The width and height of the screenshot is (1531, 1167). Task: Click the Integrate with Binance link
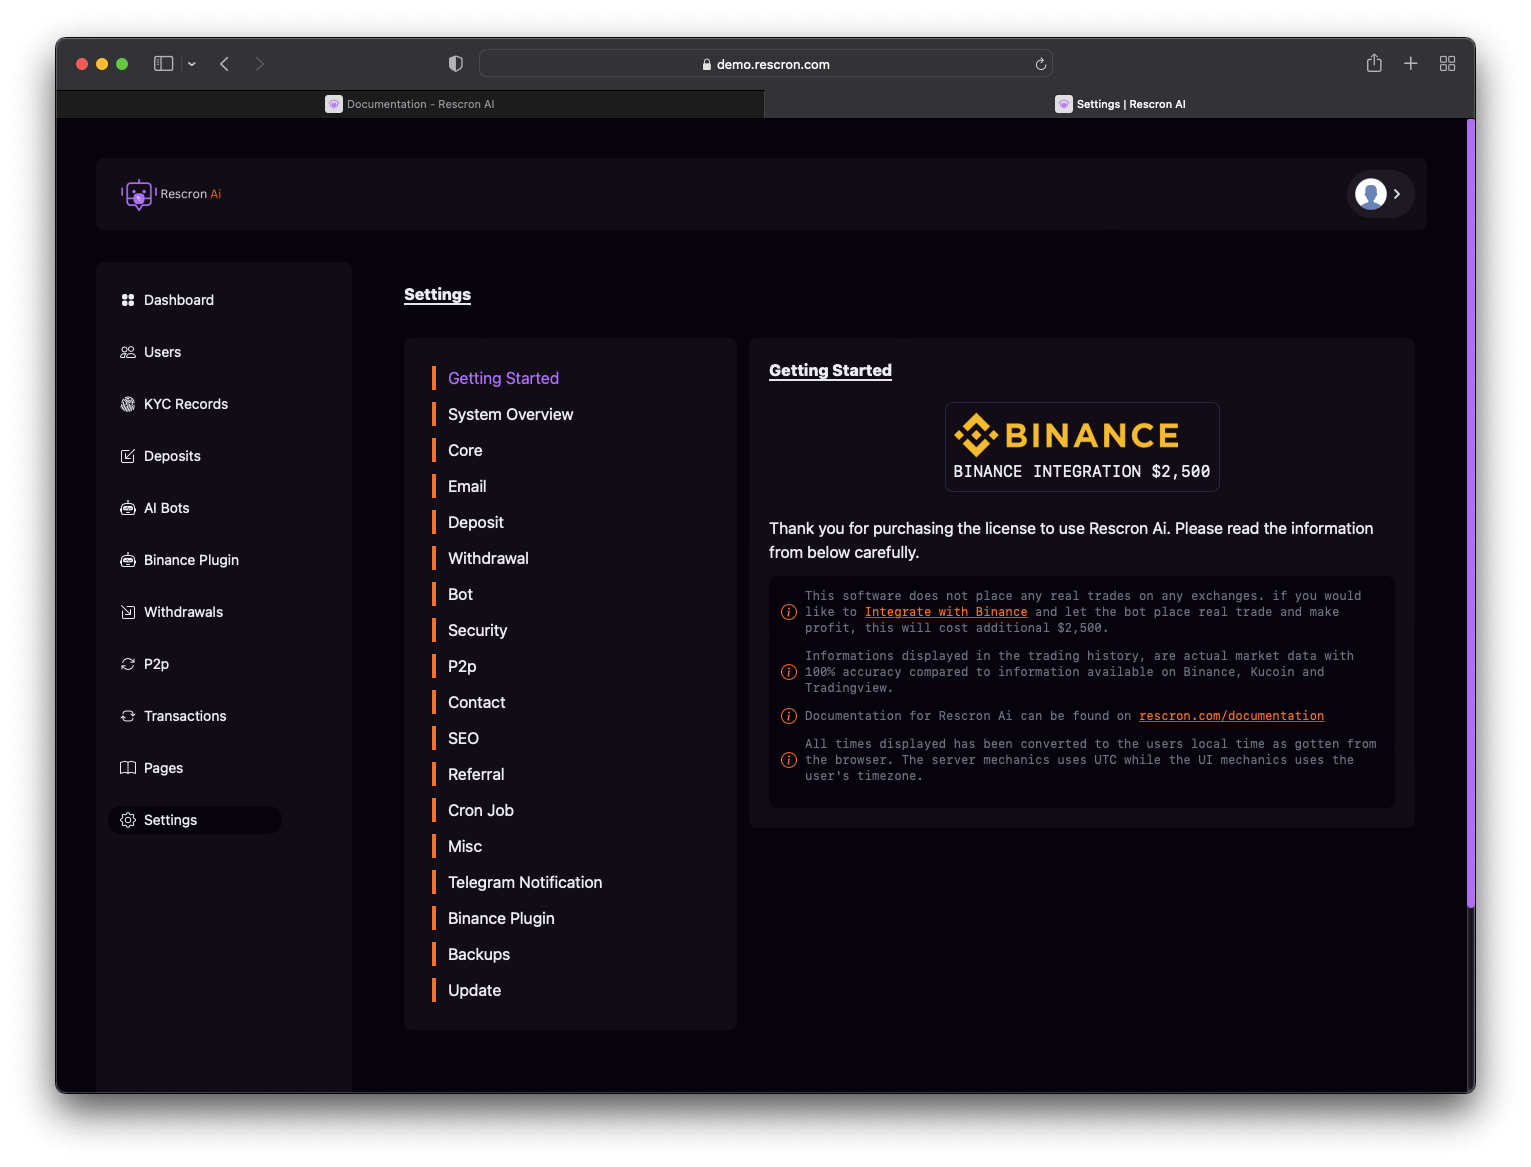pos(945,612)
